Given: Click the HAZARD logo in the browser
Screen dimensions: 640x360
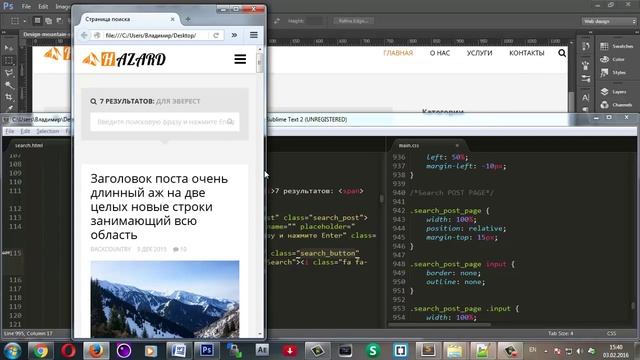Looking at the screenshot, I should coord(124,60).
